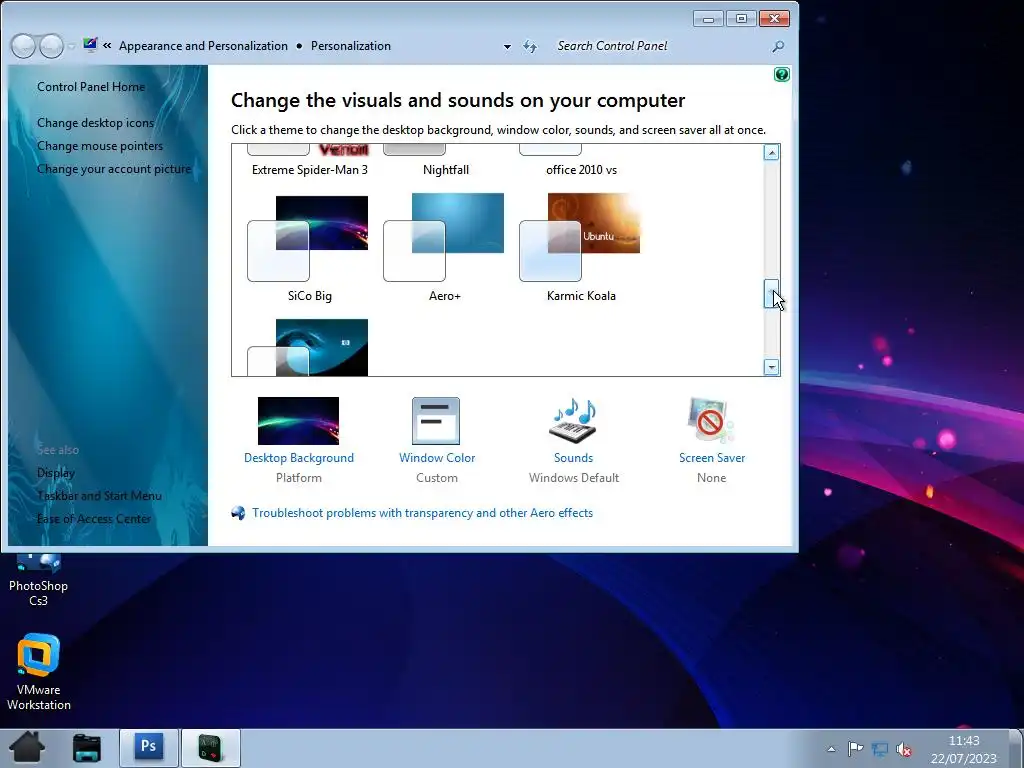Screen dimensions: 1024x768
Task: Go back with the Back arrow button
Action: (x=24, y=46)
